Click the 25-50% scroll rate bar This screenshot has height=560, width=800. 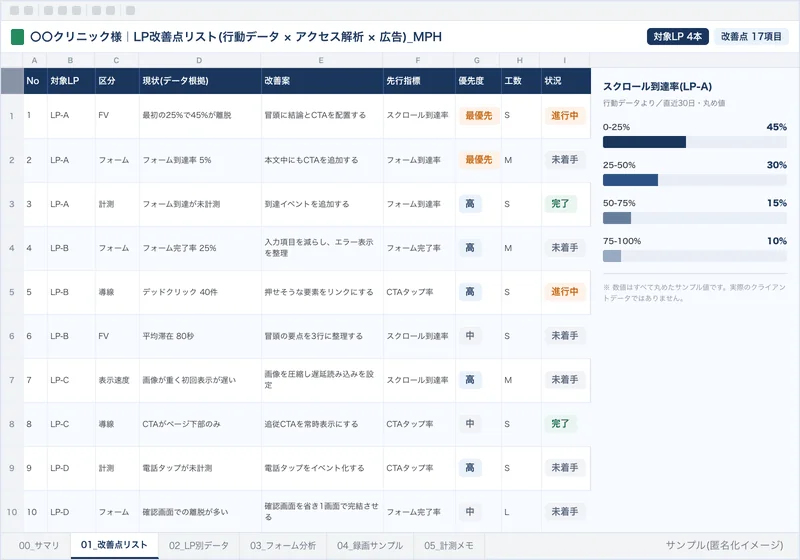[x=694, y=180]
